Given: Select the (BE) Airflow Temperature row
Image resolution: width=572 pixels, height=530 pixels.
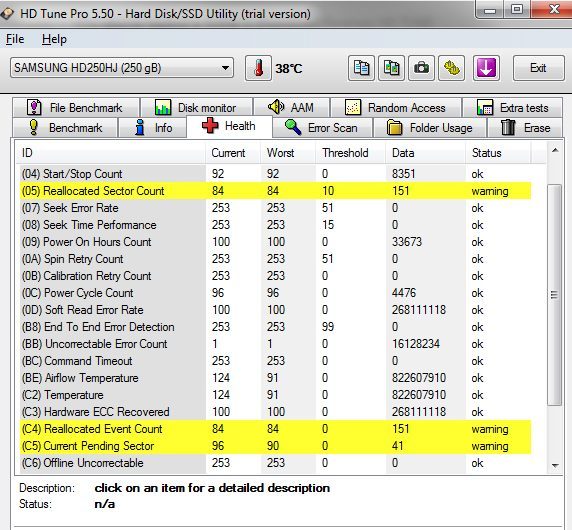Looking at the screenshot, I should 276,378.
